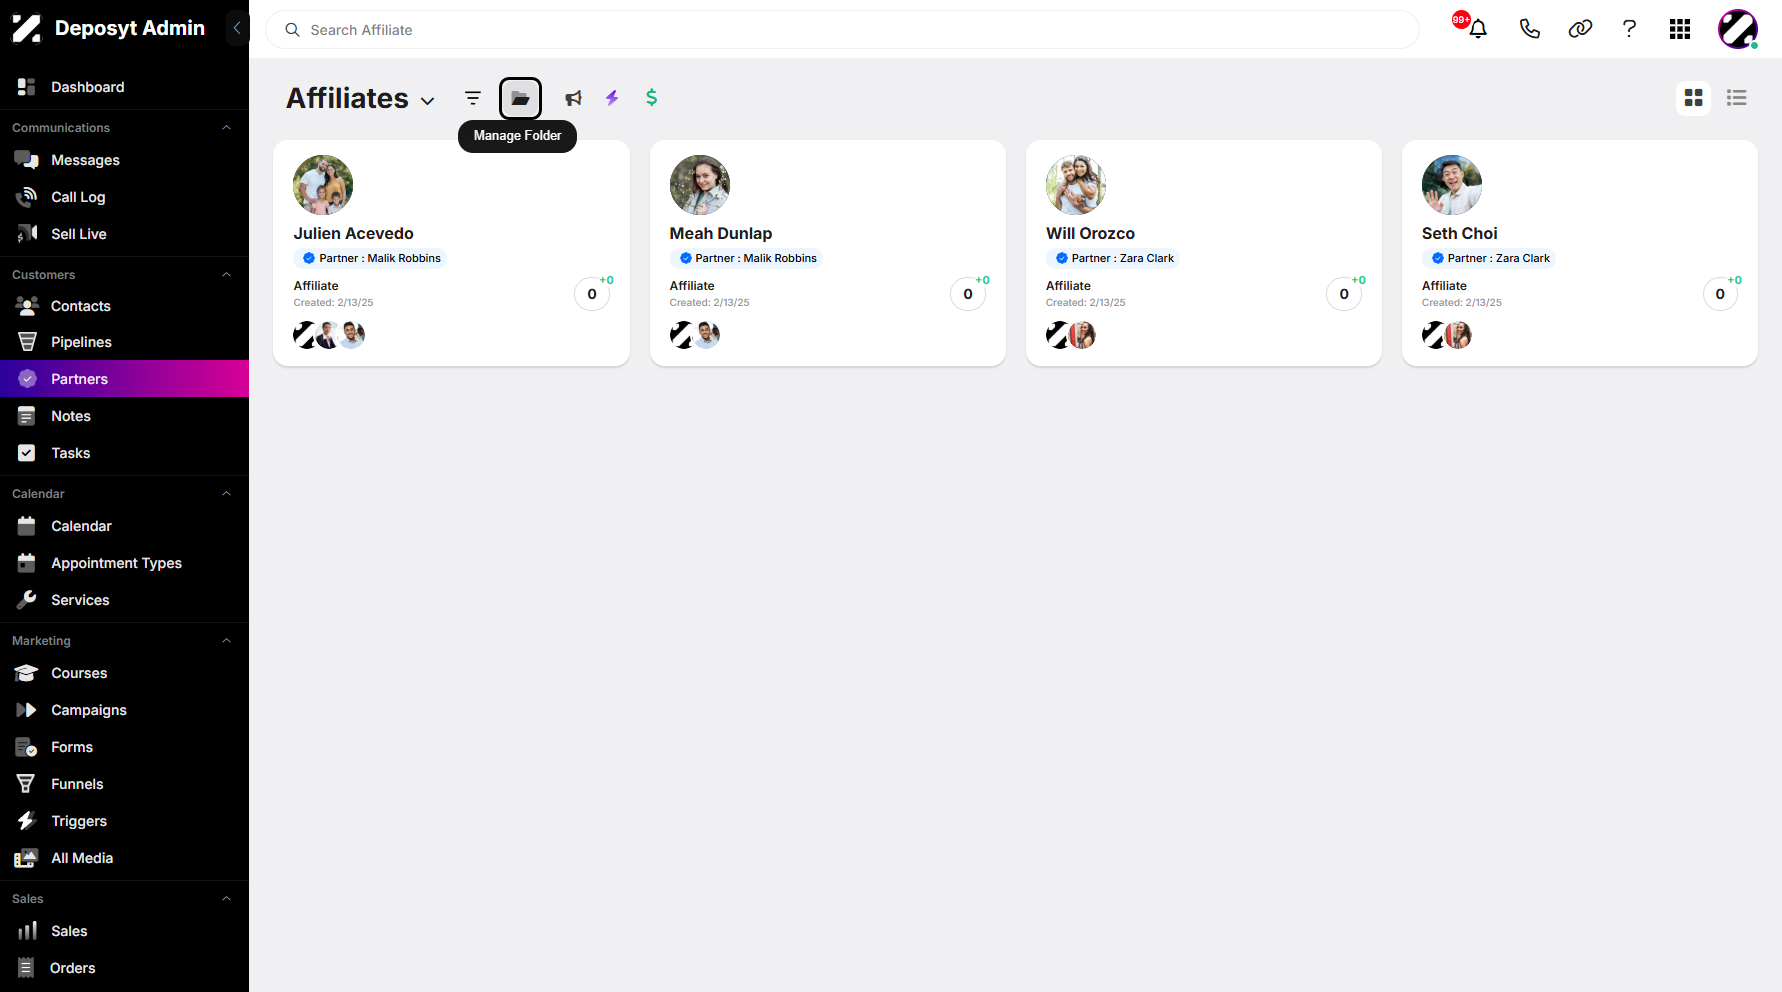Open Call Log
Image resolution: width=1782 pixels, height=992 pixels.
[124, 197]
